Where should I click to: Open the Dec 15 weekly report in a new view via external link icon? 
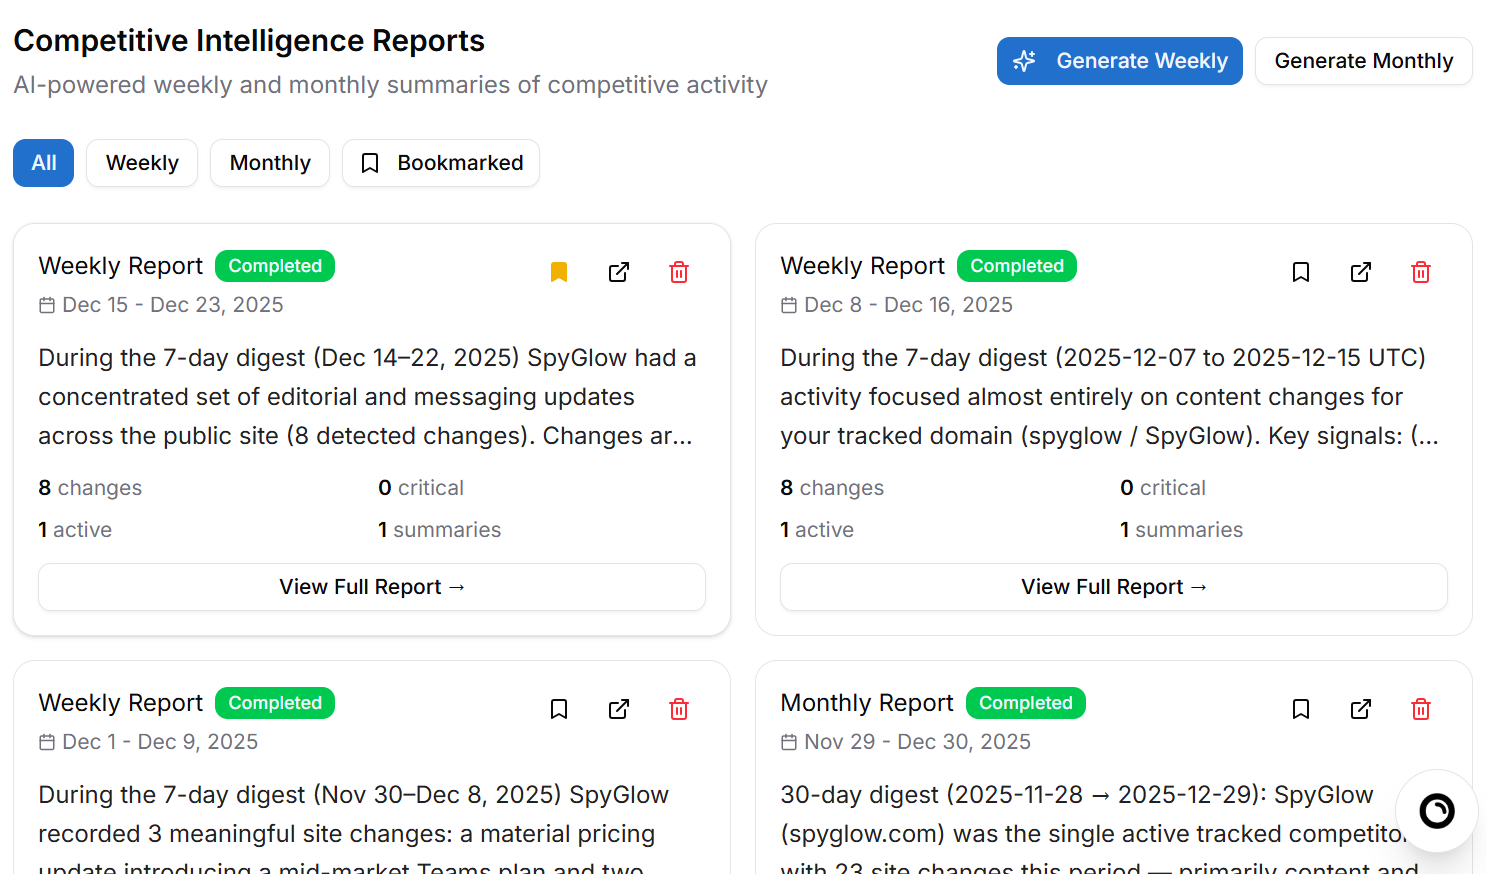tap(619, 271)
